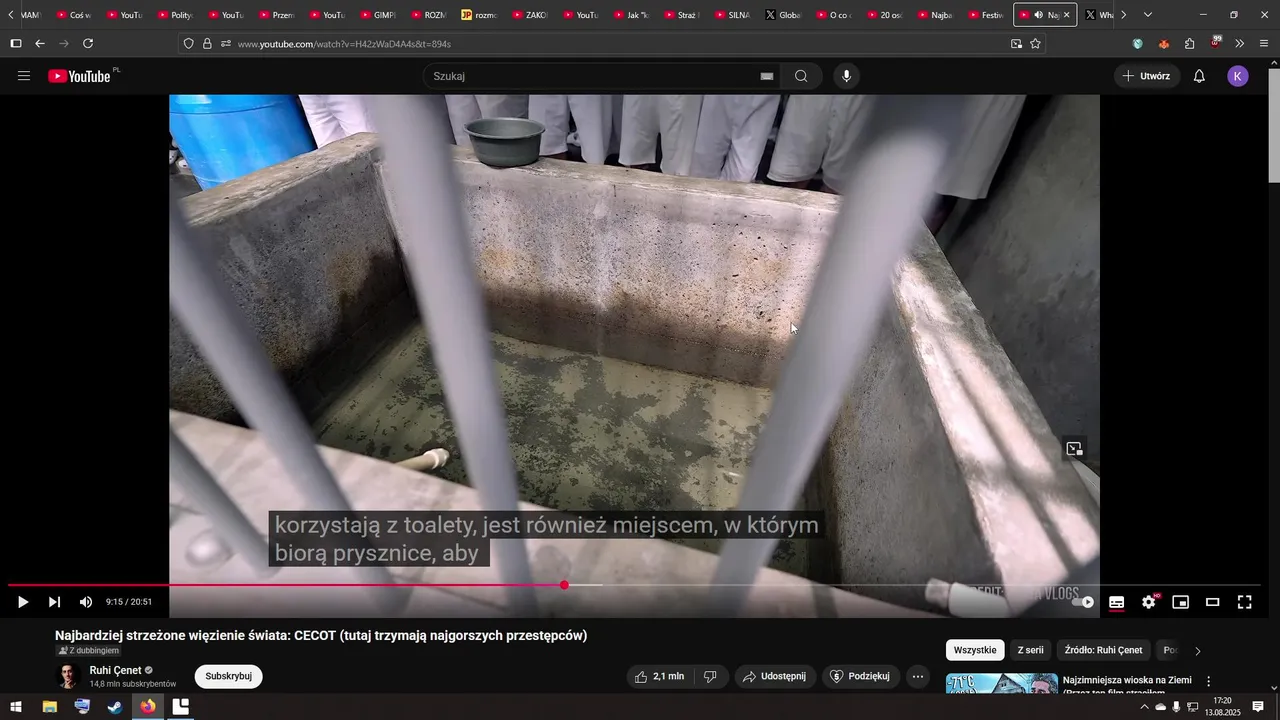Viewport: 1280px width, 720px height.
Task: Mute active tab via speaker icon
Action: click(x=1039, y=15)
